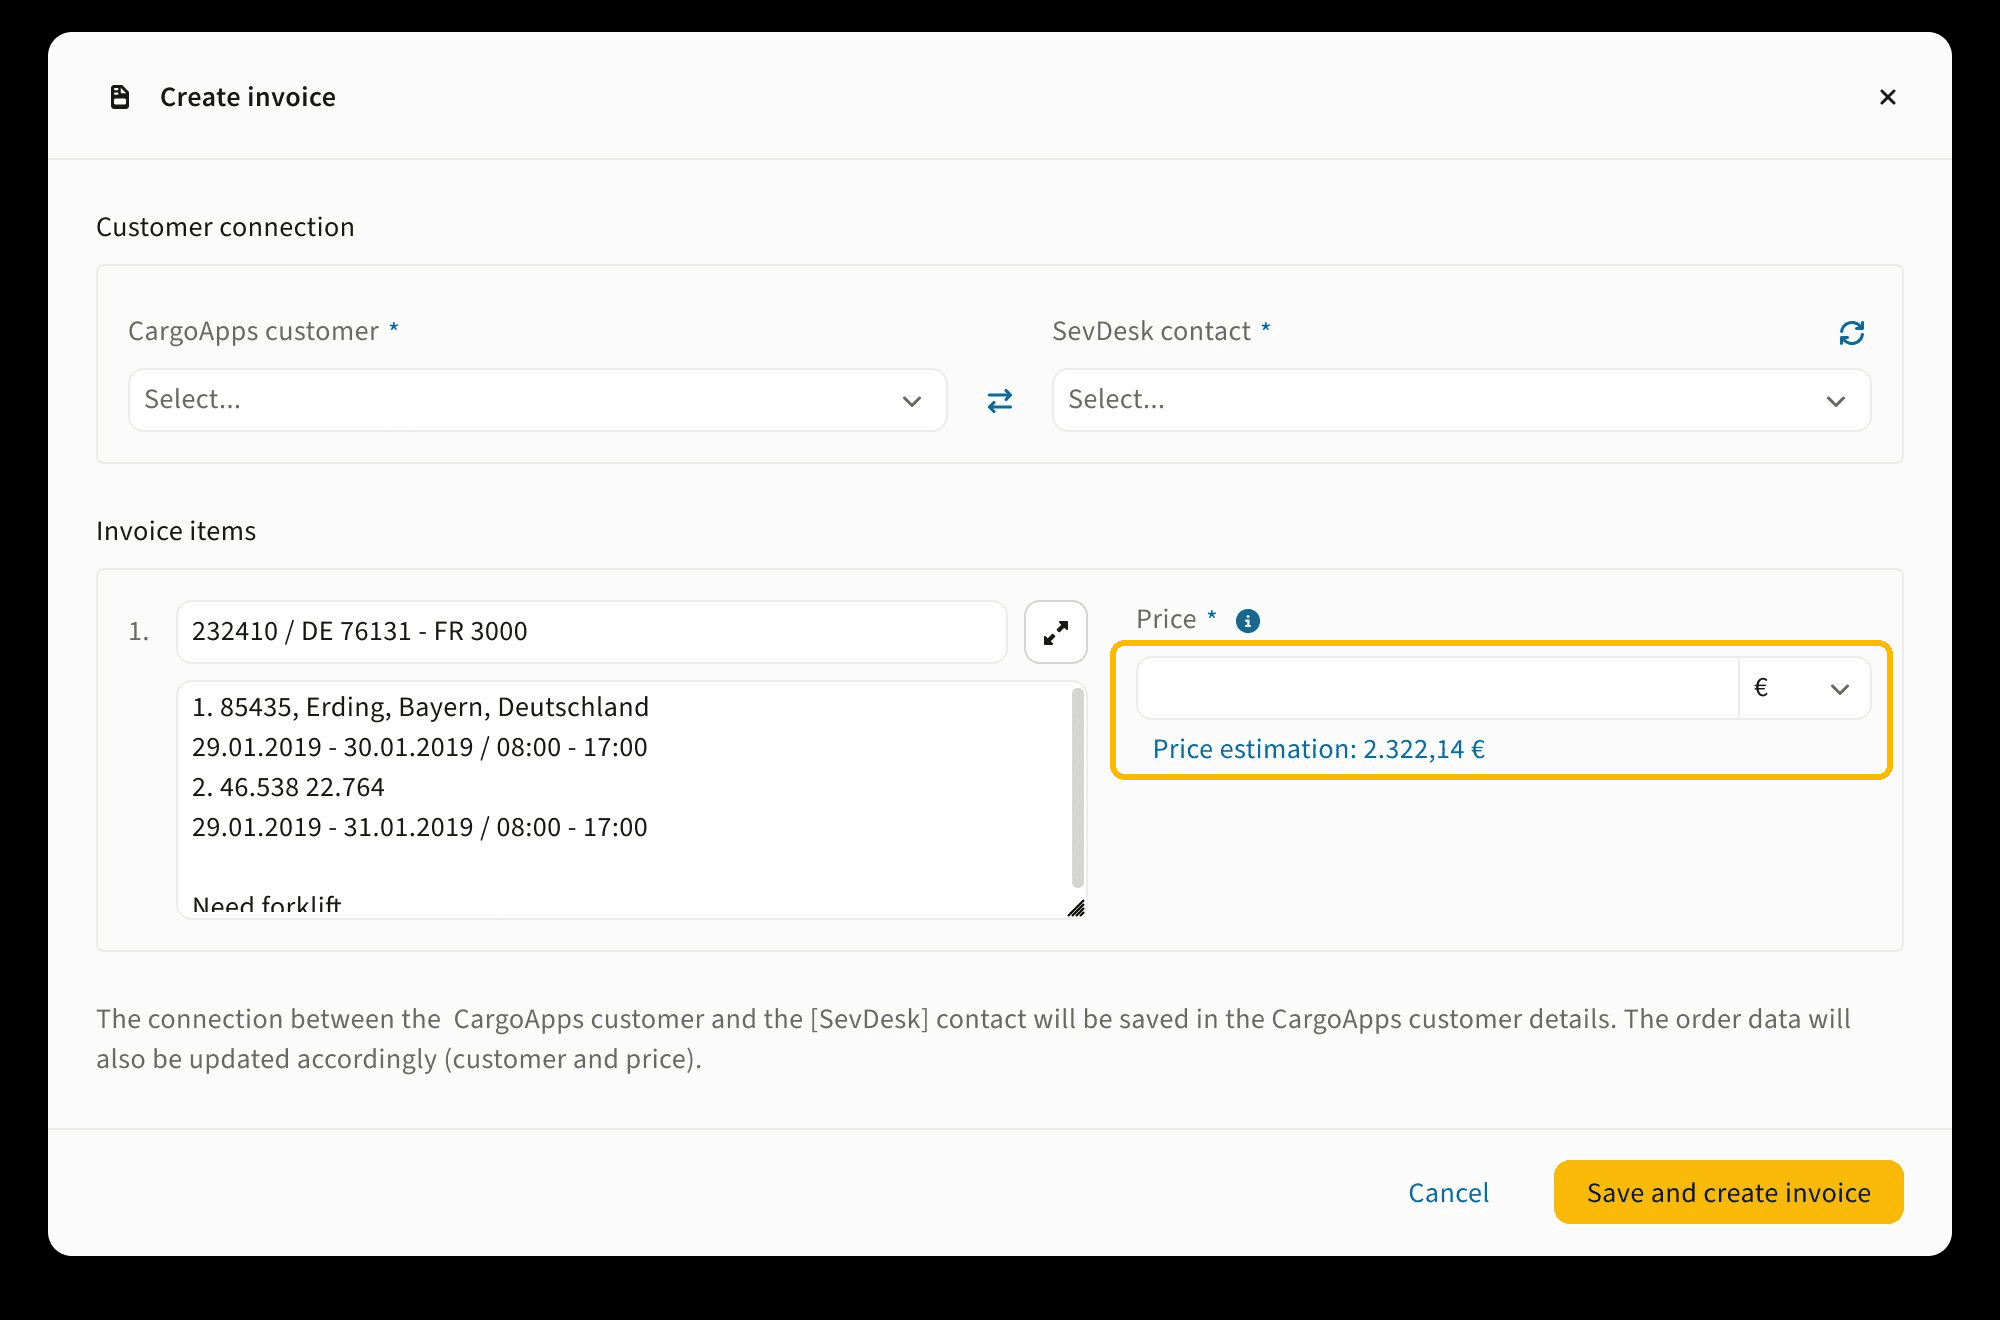The image size is (2000, 1320).
Task: Click into the Price input field
Action: point(1437,688)
